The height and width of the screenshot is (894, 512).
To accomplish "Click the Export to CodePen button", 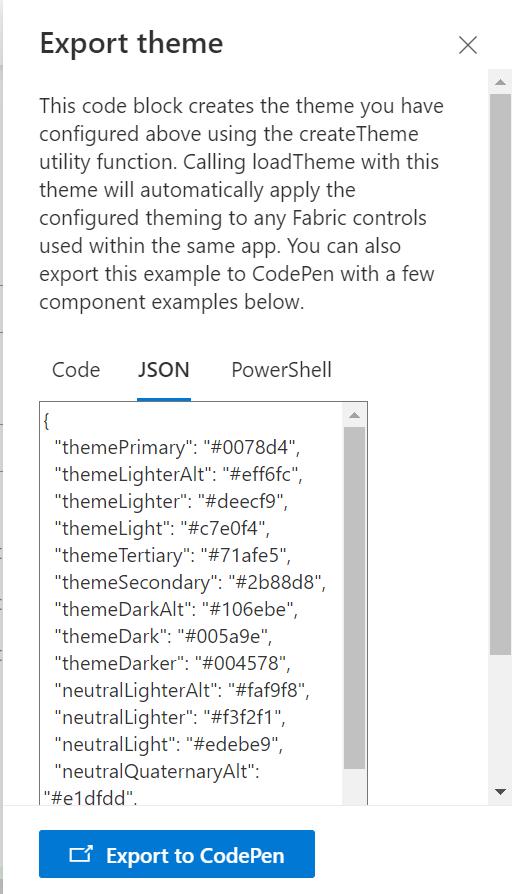I will (x=177, y=854).
